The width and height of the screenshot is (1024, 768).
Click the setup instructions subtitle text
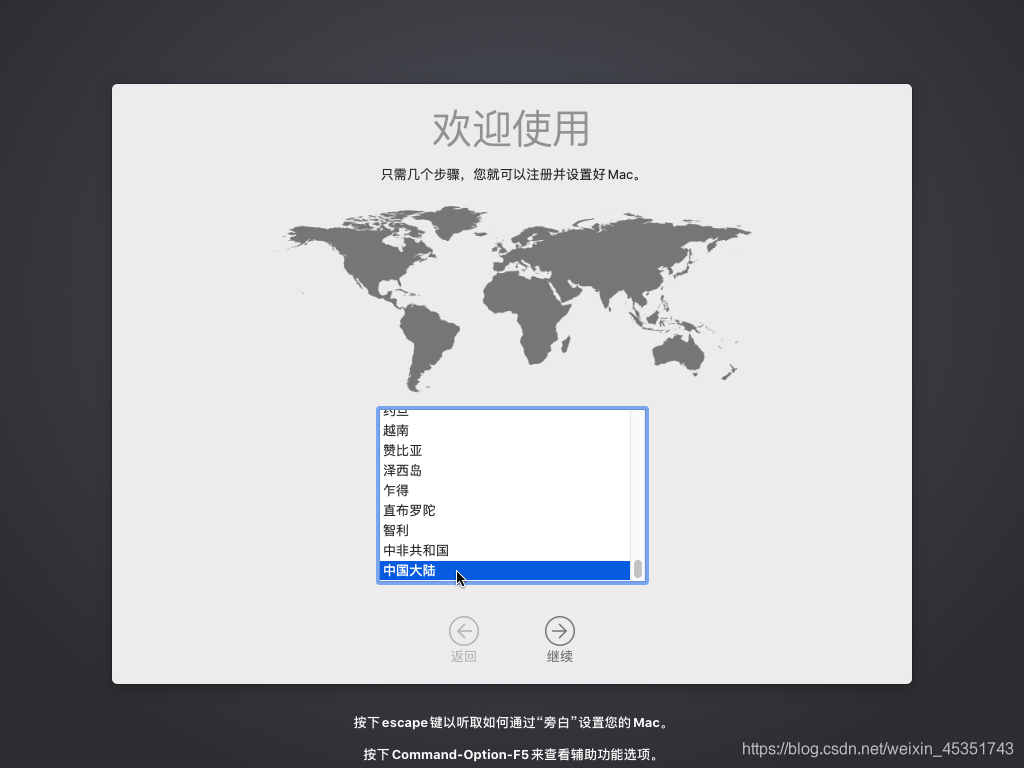click(x=511, y=173)
